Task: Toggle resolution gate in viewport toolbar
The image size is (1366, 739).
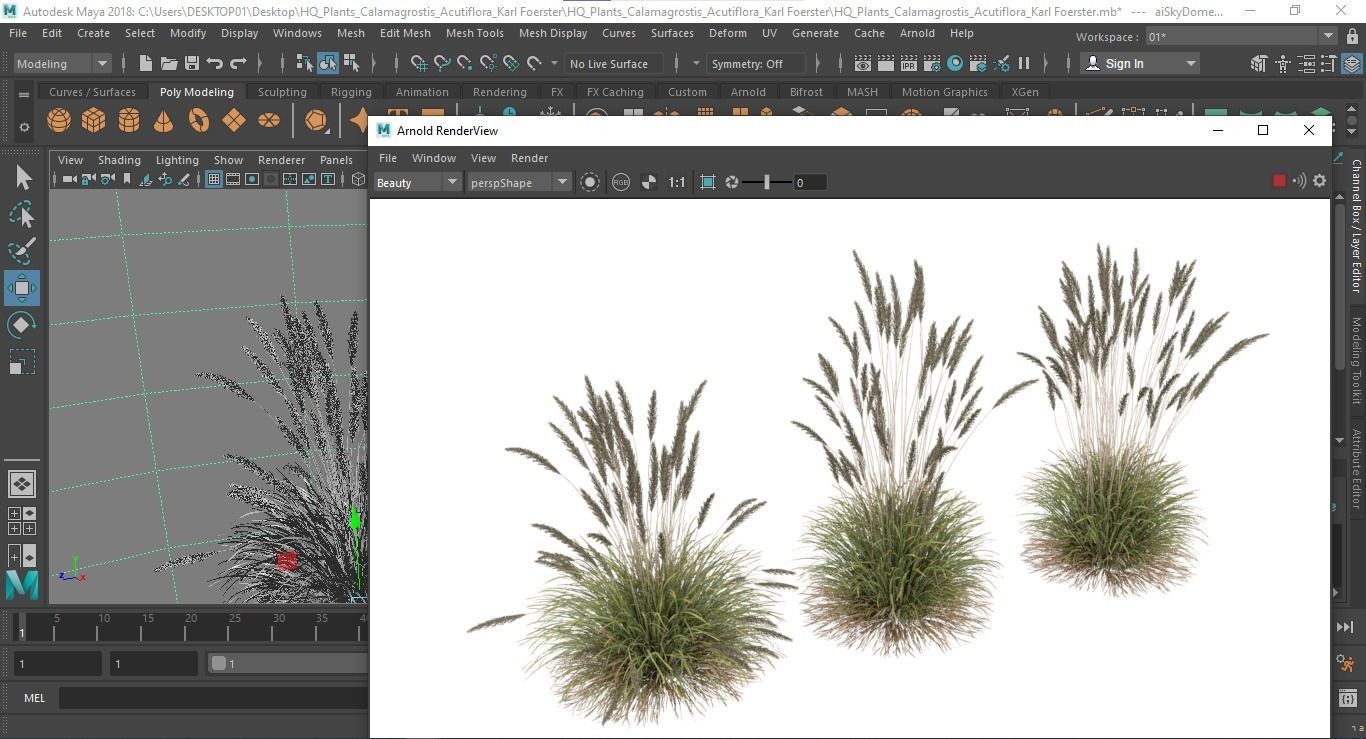Action: 252,179
